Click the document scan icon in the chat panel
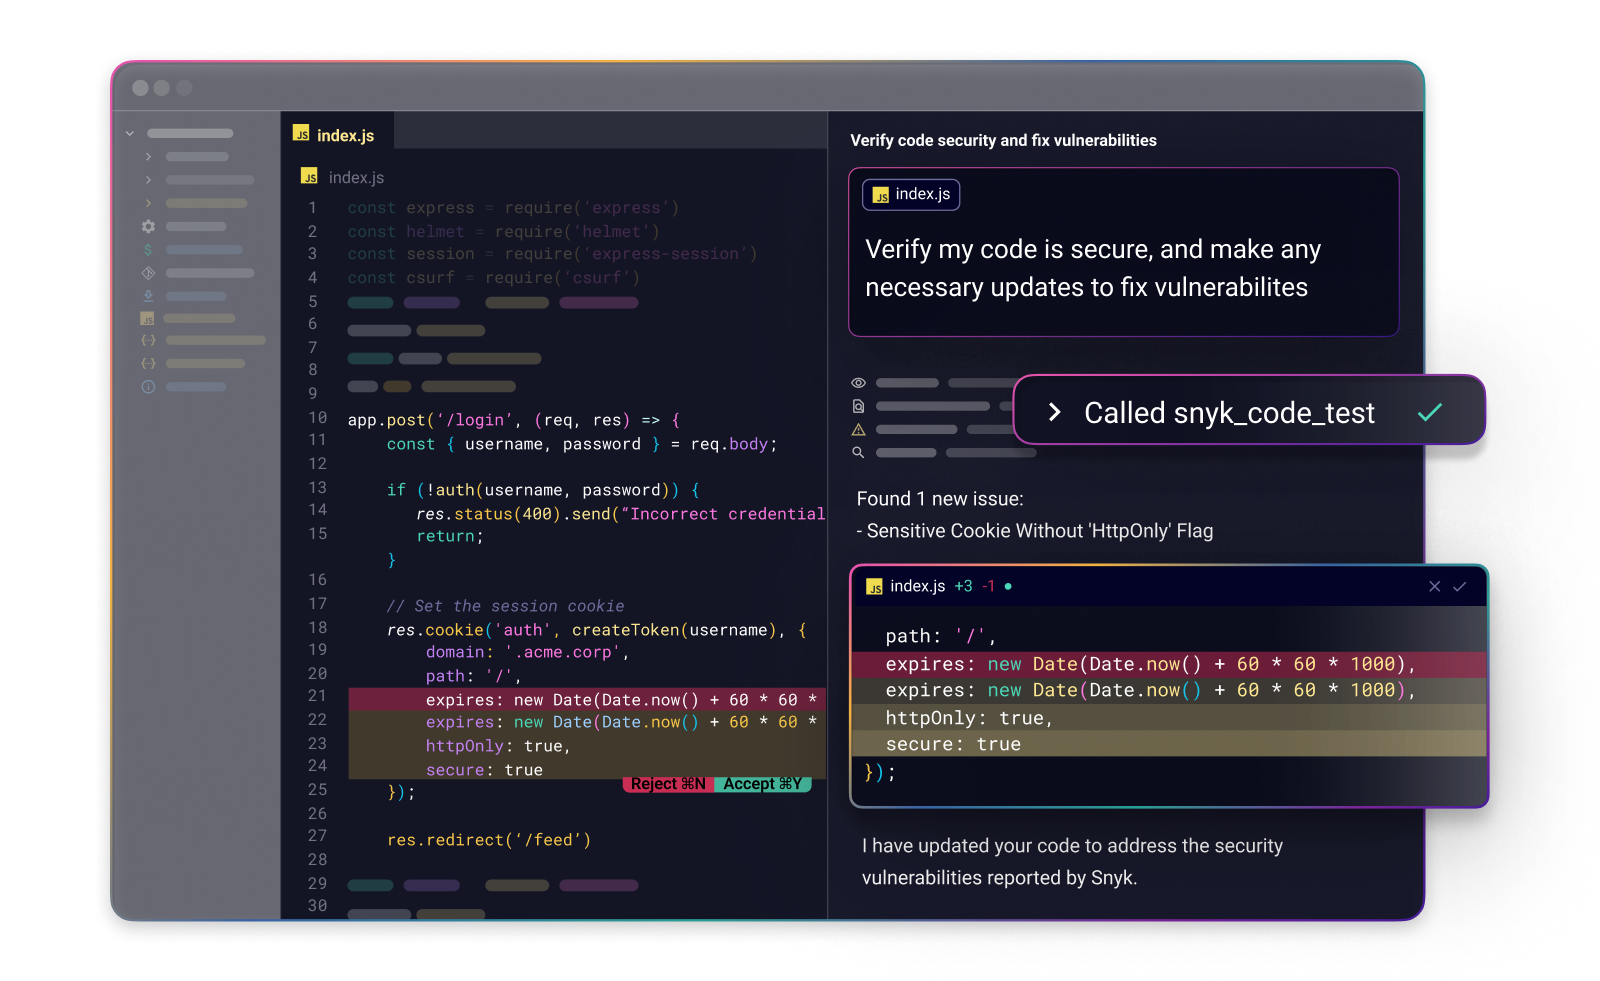1600x981 pixels. pyautogui.click(x=858, y=405)
